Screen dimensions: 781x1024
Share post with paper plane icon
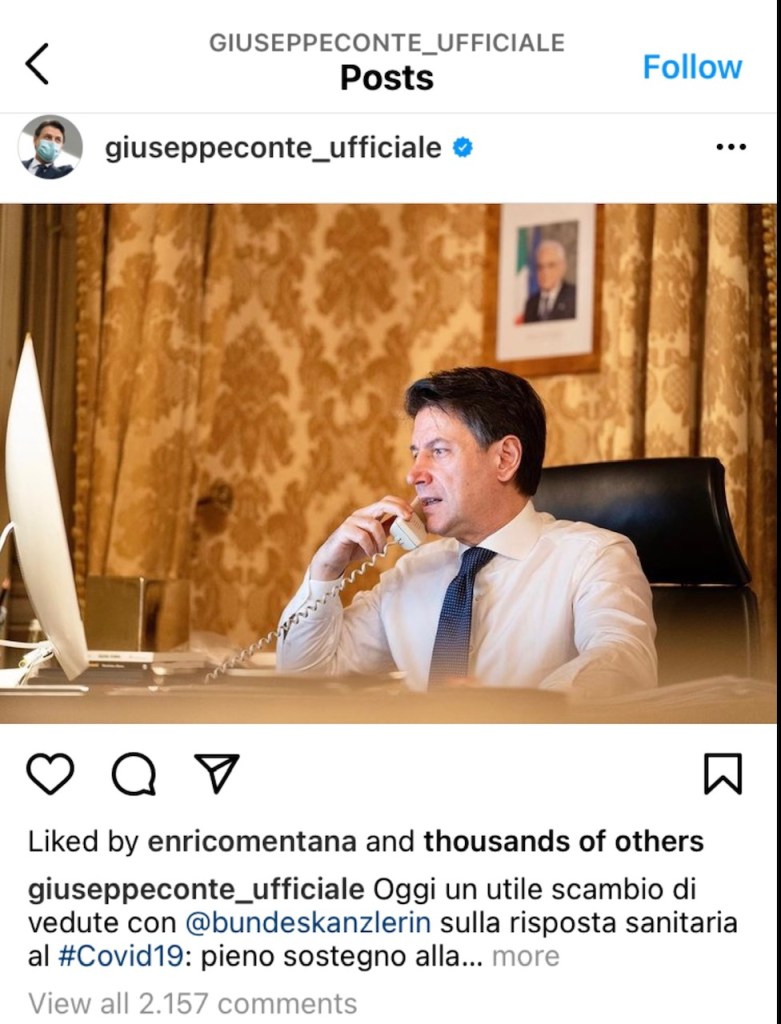coord(217,774)
